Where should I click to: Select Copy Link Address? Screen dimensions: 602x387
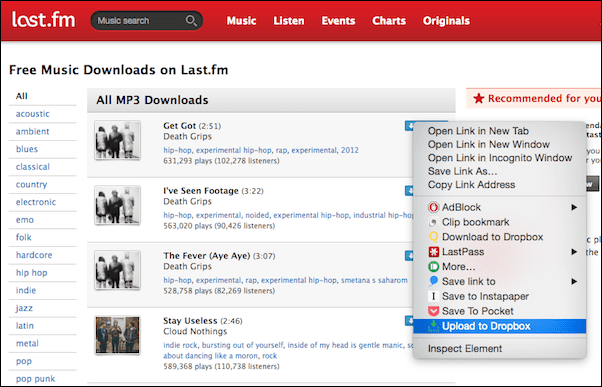(x=471, y=185)
